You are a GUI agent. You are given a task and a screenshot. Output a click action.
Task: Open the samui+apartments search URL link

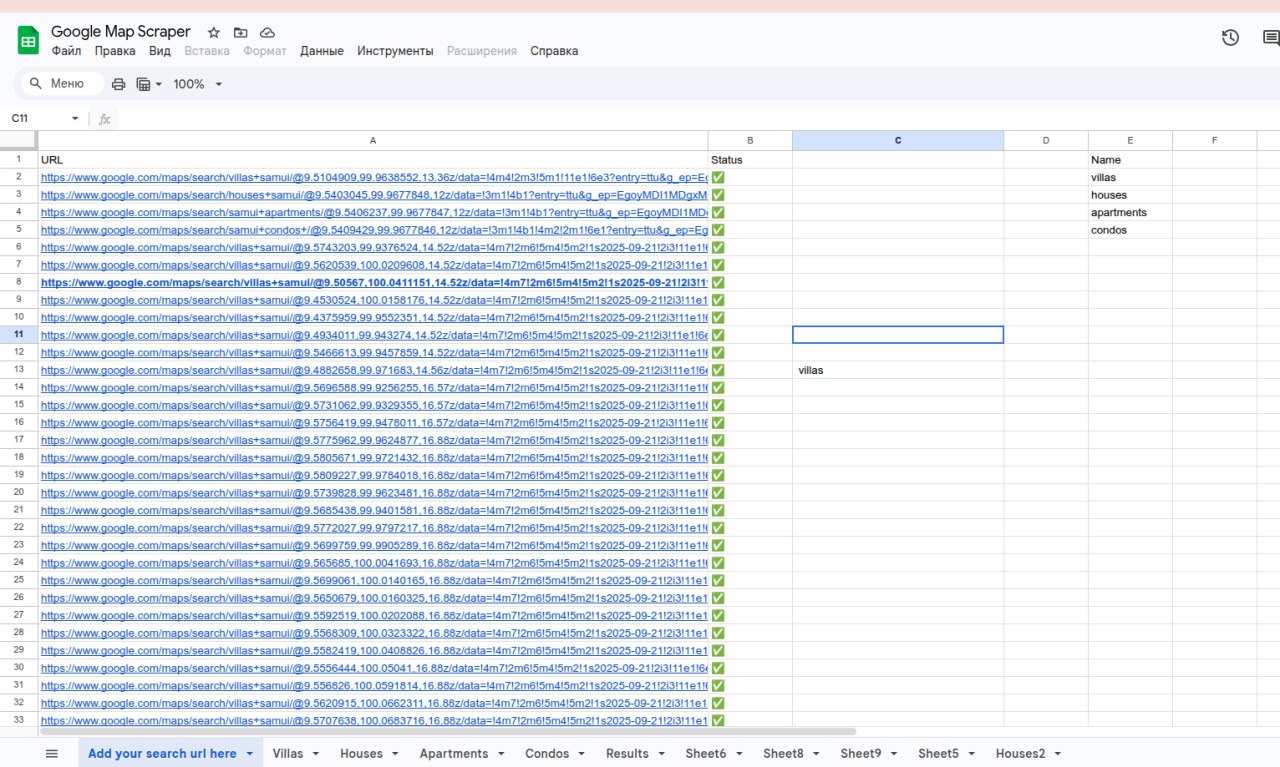374,212
